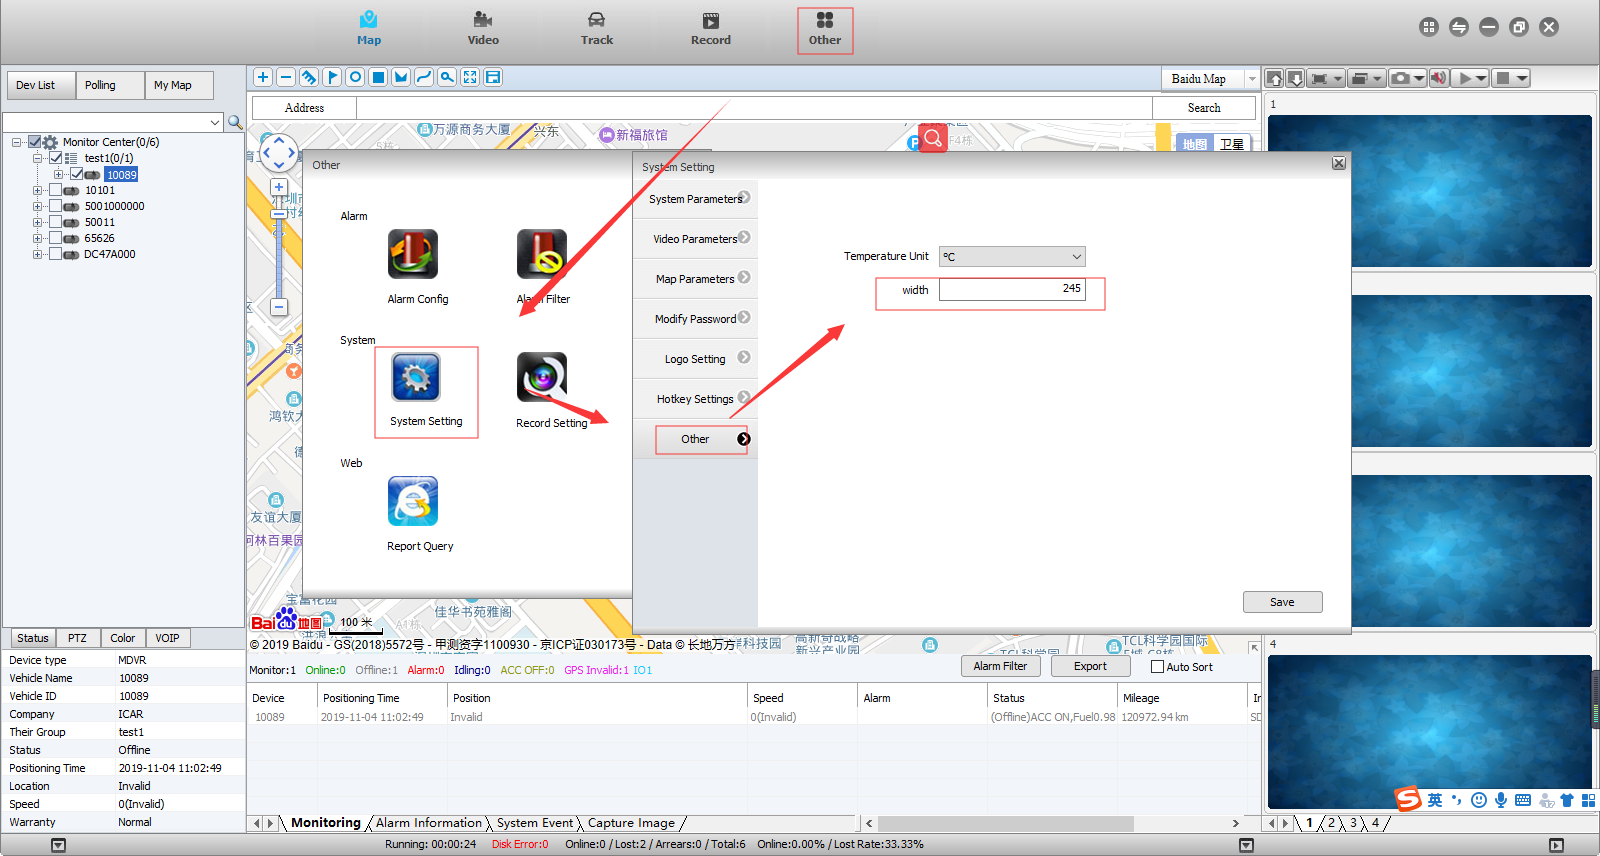This screenshot has height=856, width=1600.
Task: Uncheck device 10089 checkbox
Action: click(77, 174)
